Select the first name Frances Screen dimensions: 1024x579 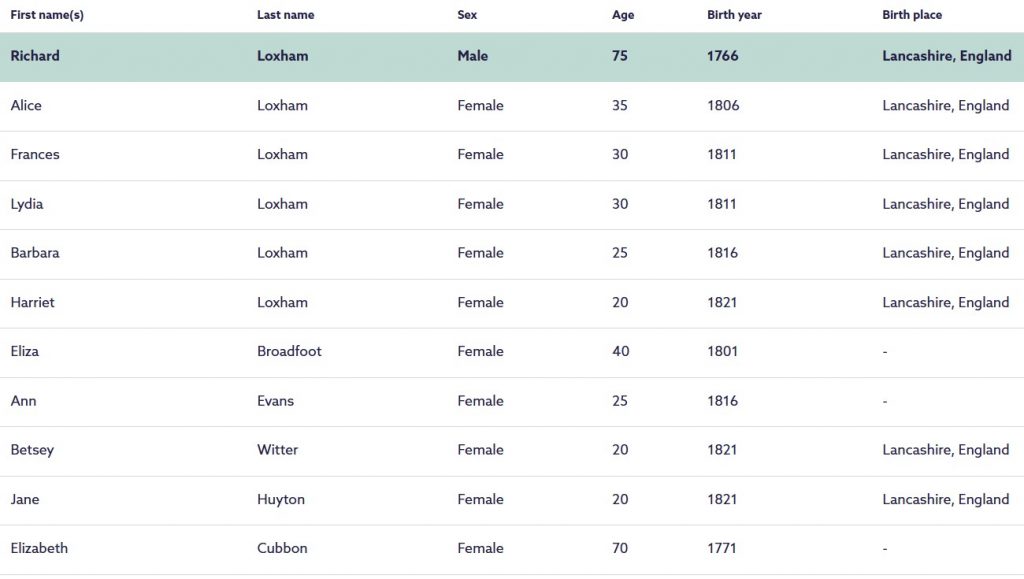pos(35,154)
